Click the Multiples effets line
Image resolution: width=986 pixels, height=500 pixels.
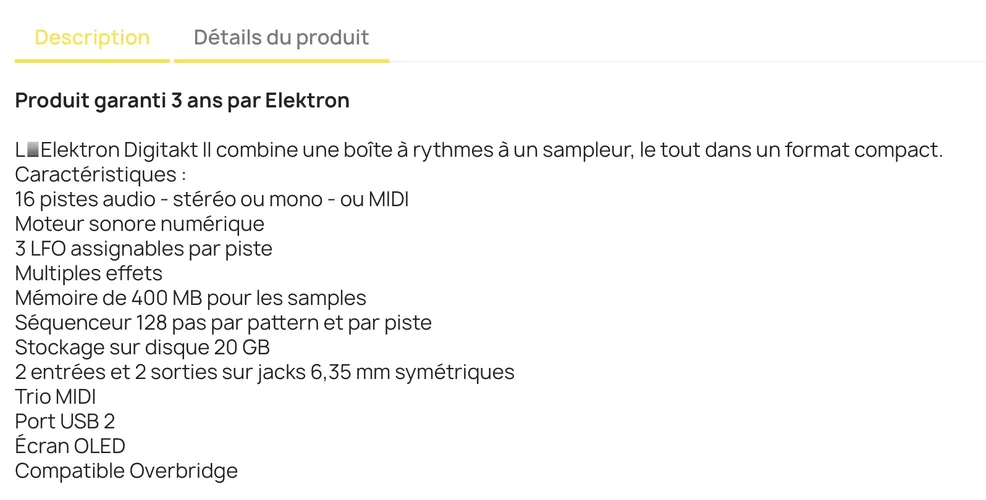pyautogui.click(x=89, y=273)
